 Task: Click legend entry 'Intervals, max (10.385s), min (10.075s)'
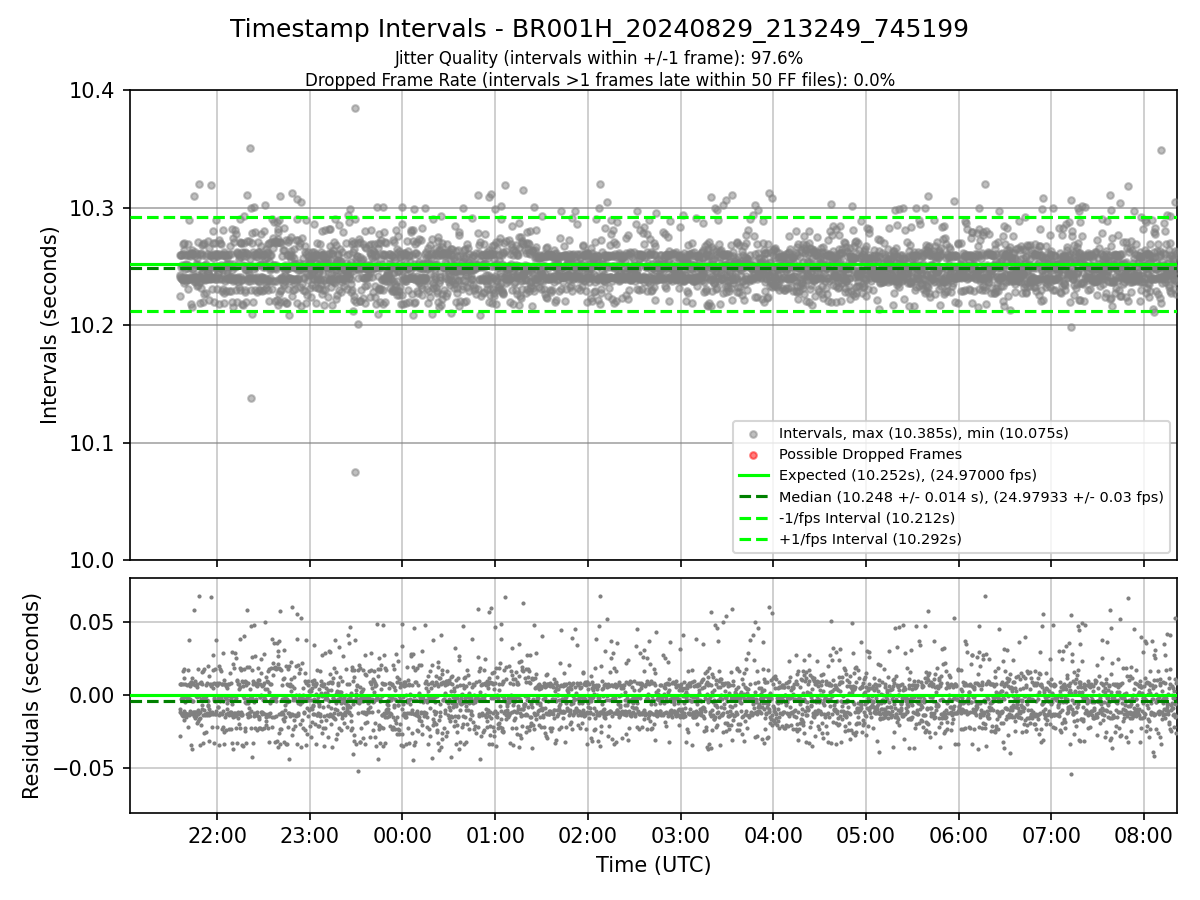pos(924,433)
